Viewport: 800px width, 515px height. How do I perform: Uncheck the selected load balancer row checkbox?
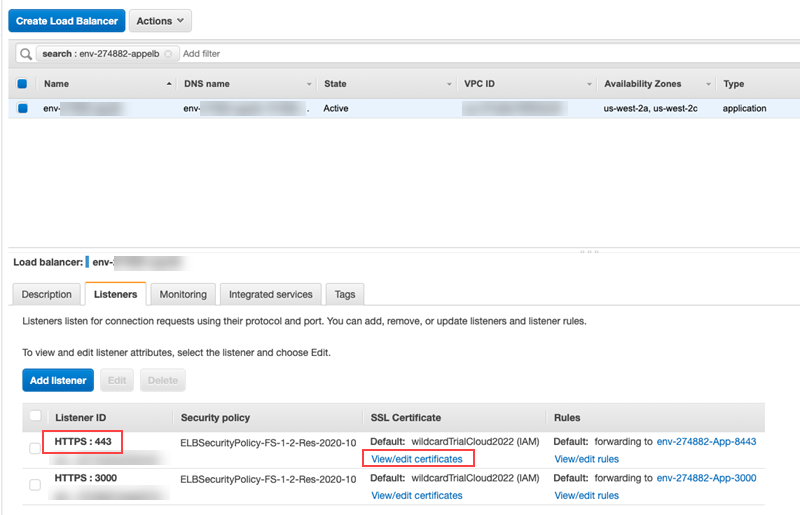pos(23,108)
